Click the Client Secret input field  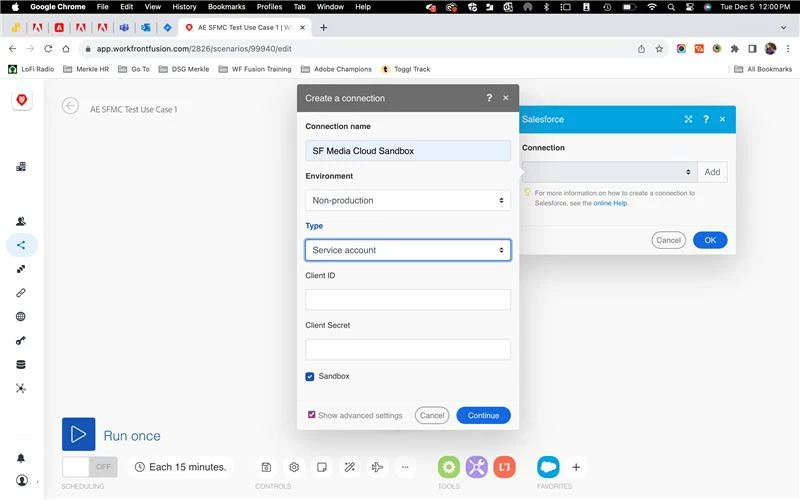[408, 349]
